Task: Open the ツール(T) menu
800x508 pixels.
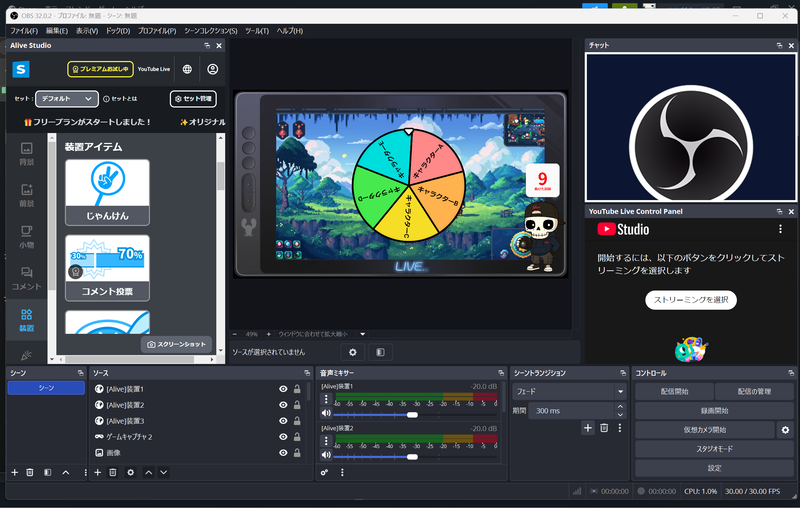Action: [x=257, y=31]
